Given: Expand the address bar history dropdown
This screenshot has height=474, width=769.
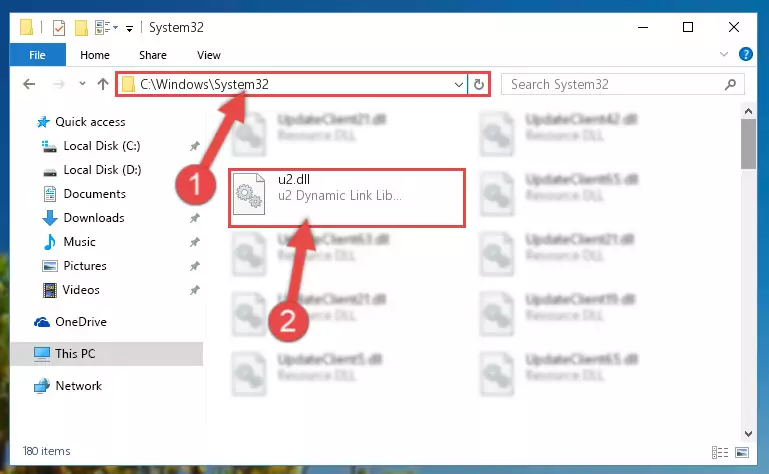Looking at the screenshot, I should point(459,84).
